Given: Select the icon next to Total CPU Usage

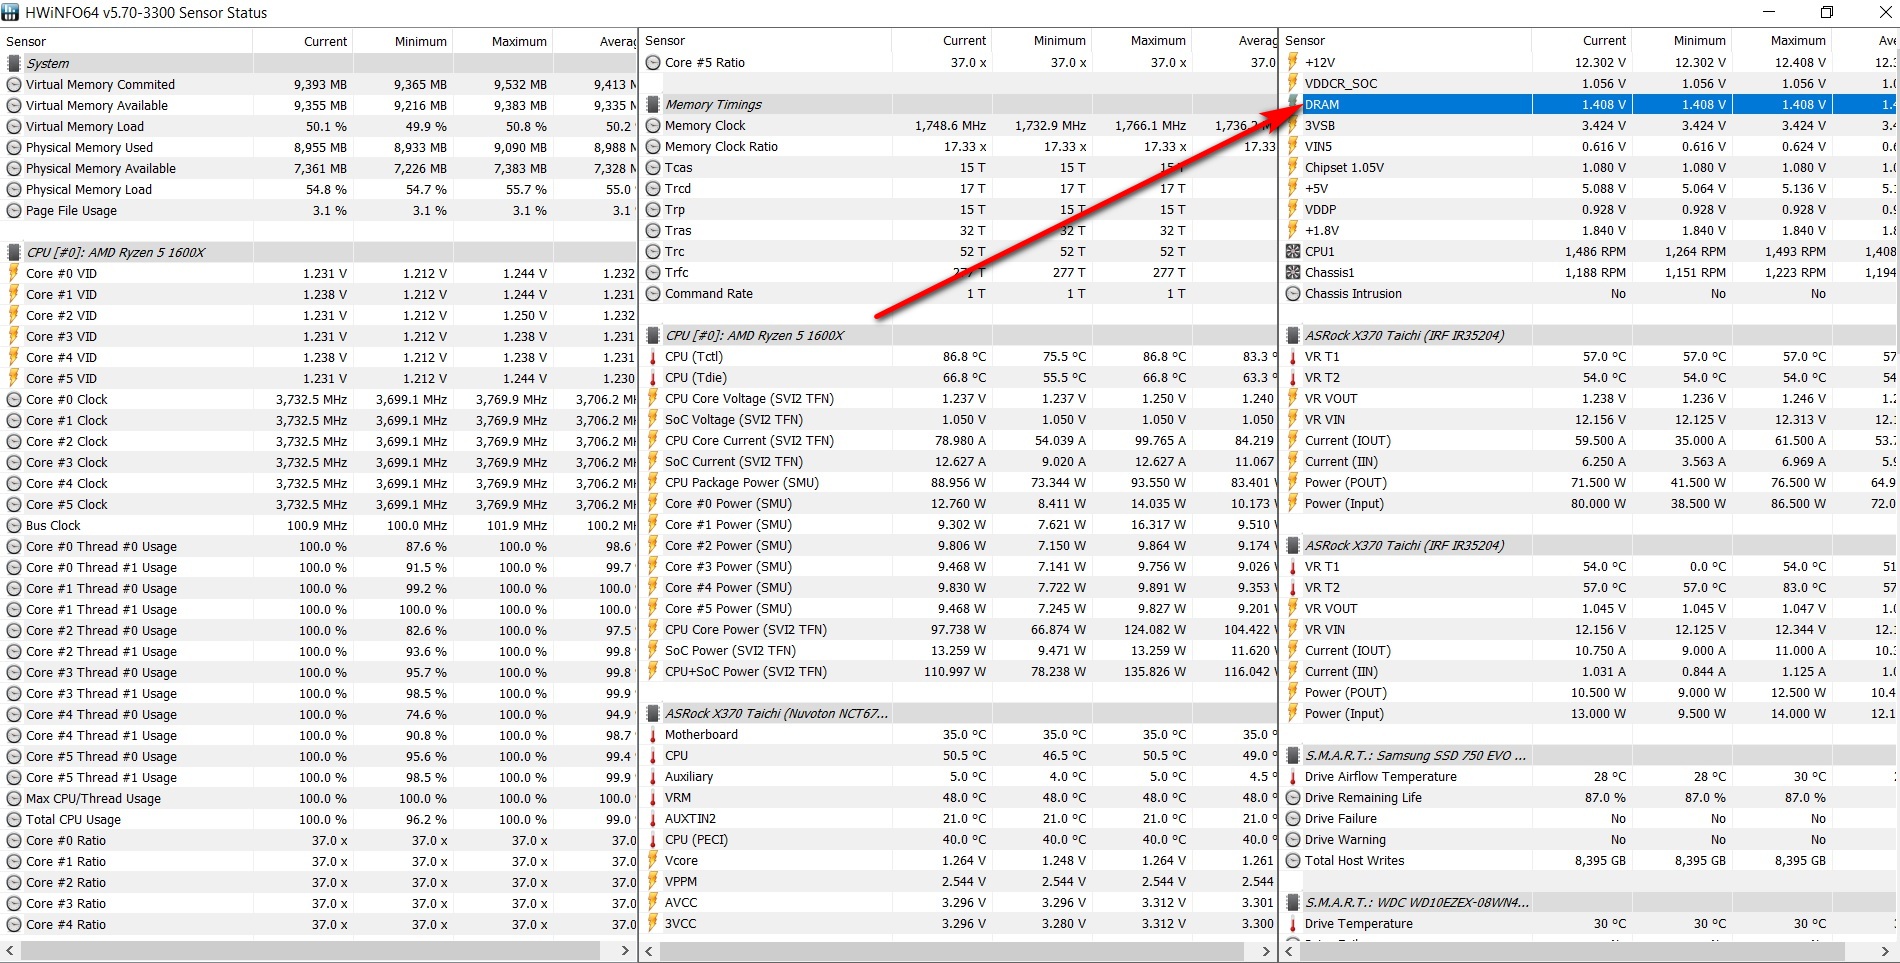Looking at the screenshot, I should point(14,820).
